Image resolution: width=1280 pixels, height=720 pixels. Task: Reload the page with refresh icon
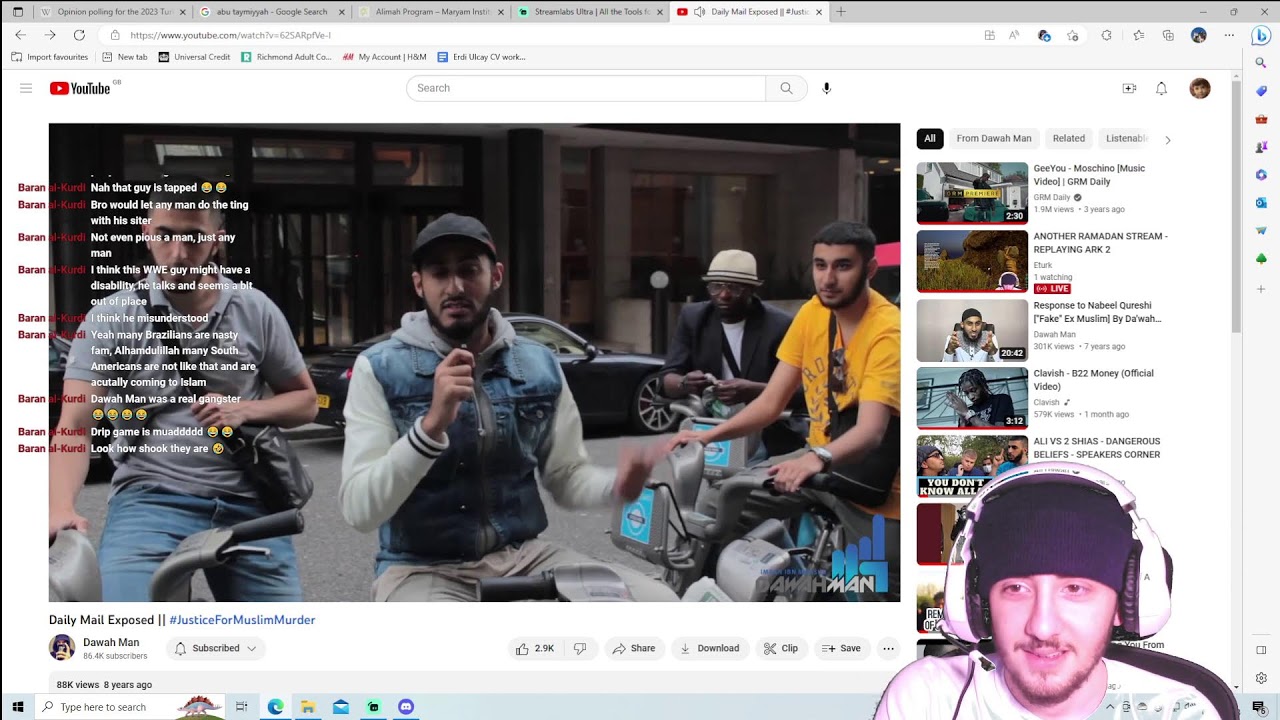(79, 35)
